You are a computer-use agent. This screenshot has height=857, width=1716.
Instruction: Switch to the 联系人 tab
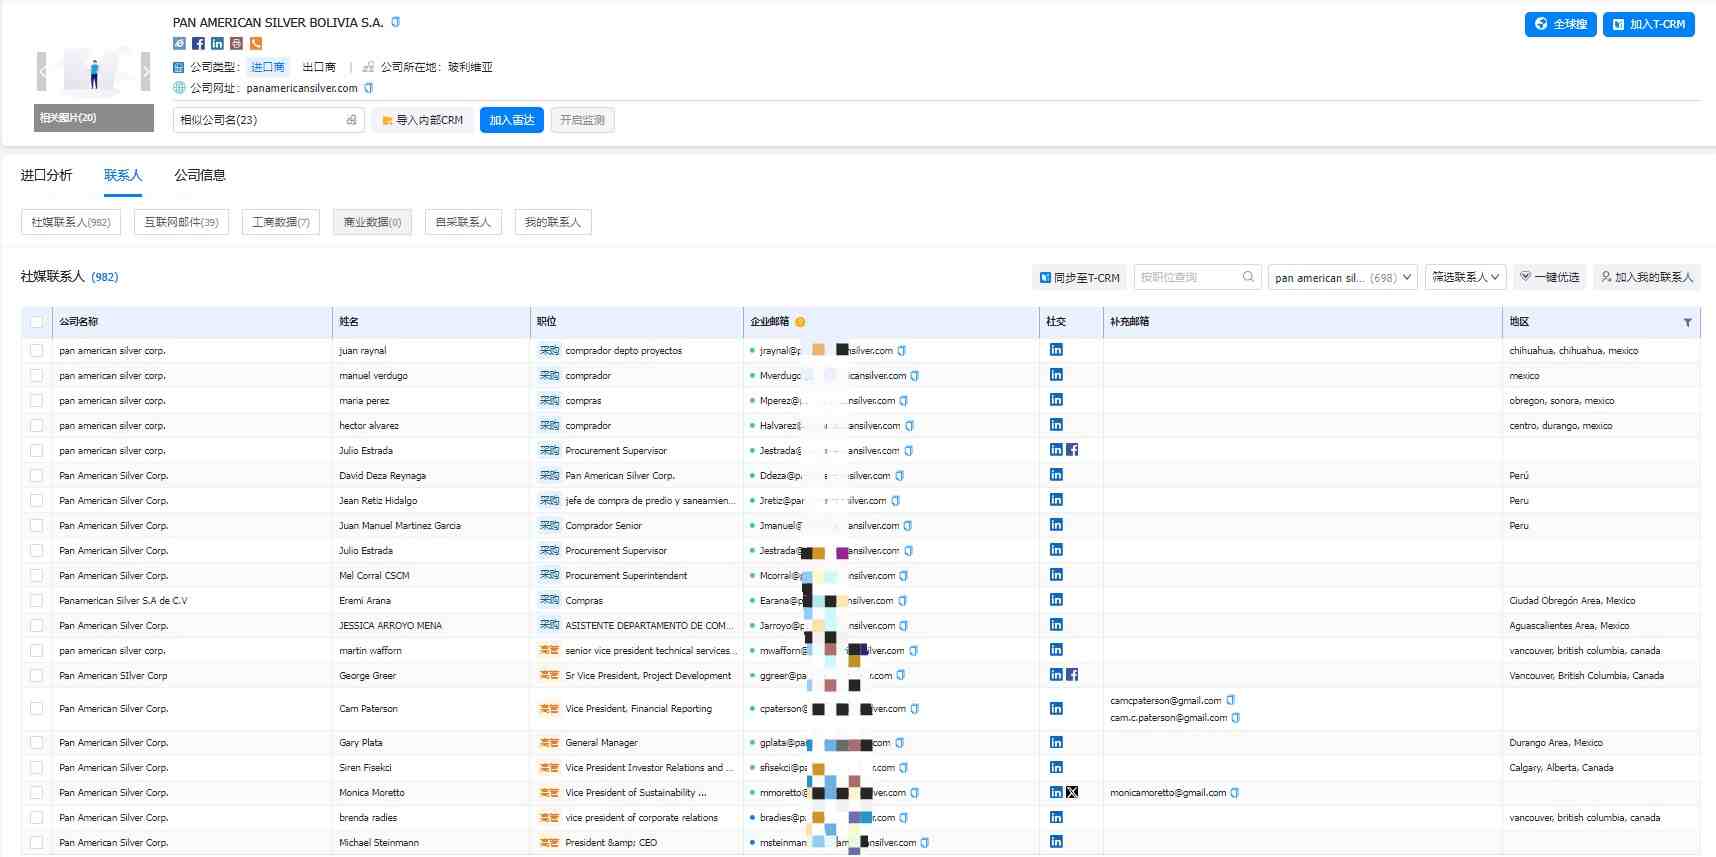[123, 175]
